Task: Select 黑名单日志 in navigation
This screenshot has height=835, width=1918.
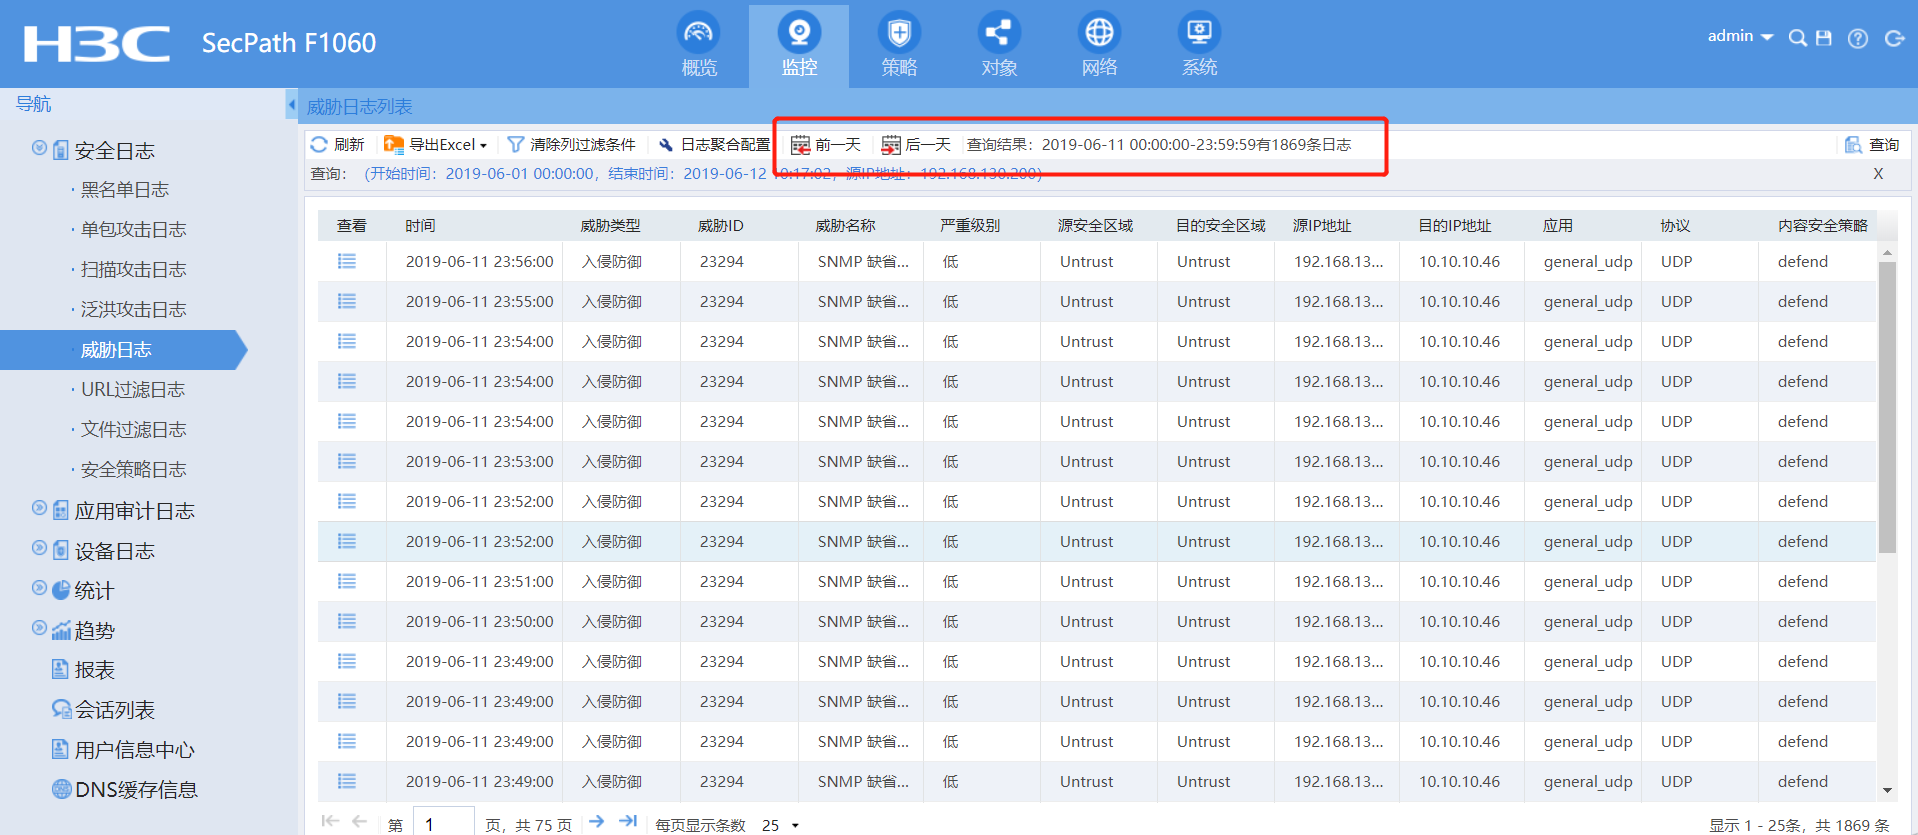Action: click(x=124, y=190)
